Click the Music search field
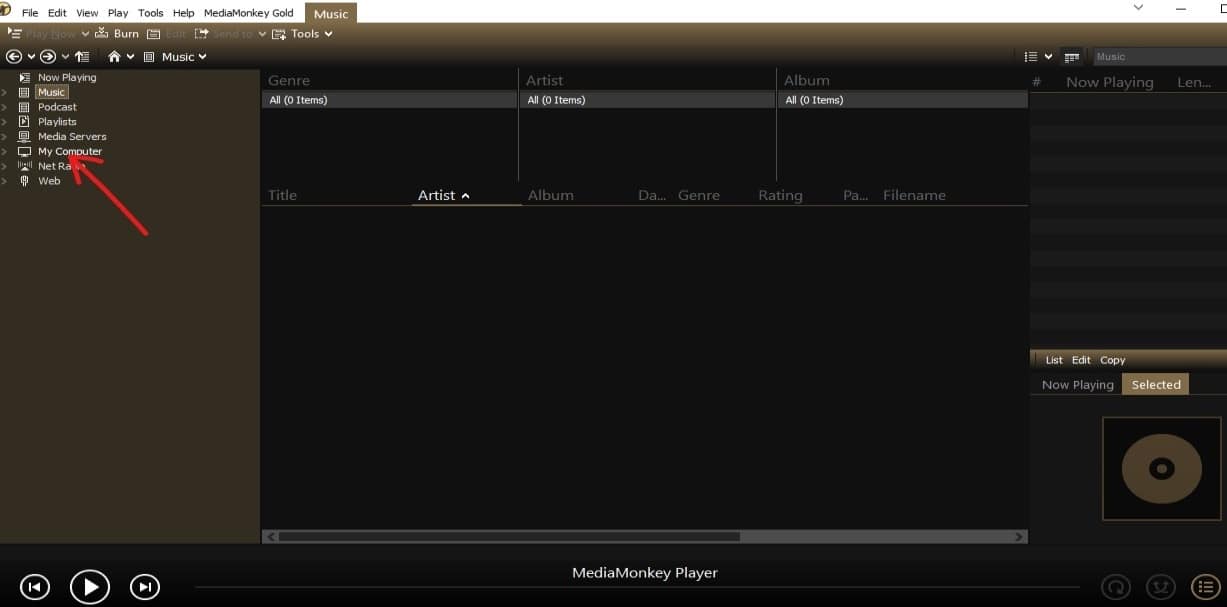 1160,57
